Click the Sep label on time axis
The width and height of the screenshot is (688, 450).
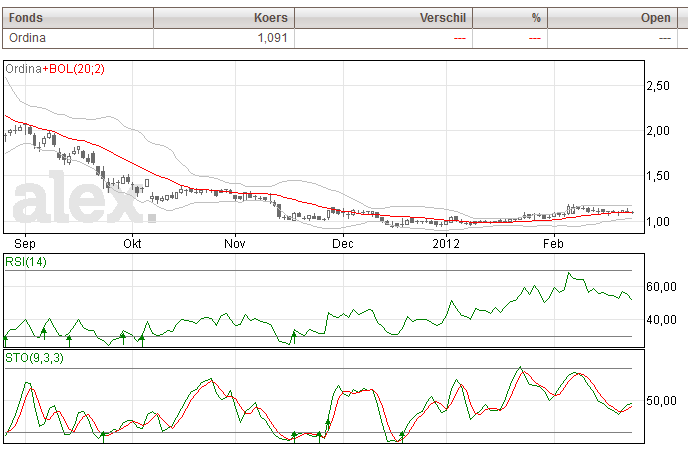25,244
